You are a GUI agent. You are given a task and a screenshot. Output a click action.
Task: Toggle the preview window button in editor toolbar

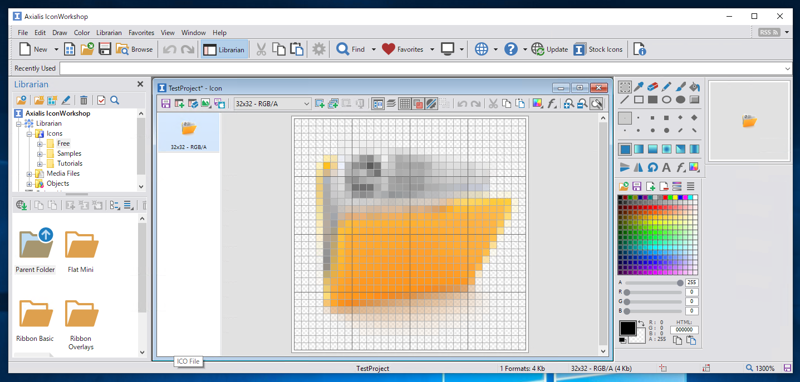click(x=378, y=104)
